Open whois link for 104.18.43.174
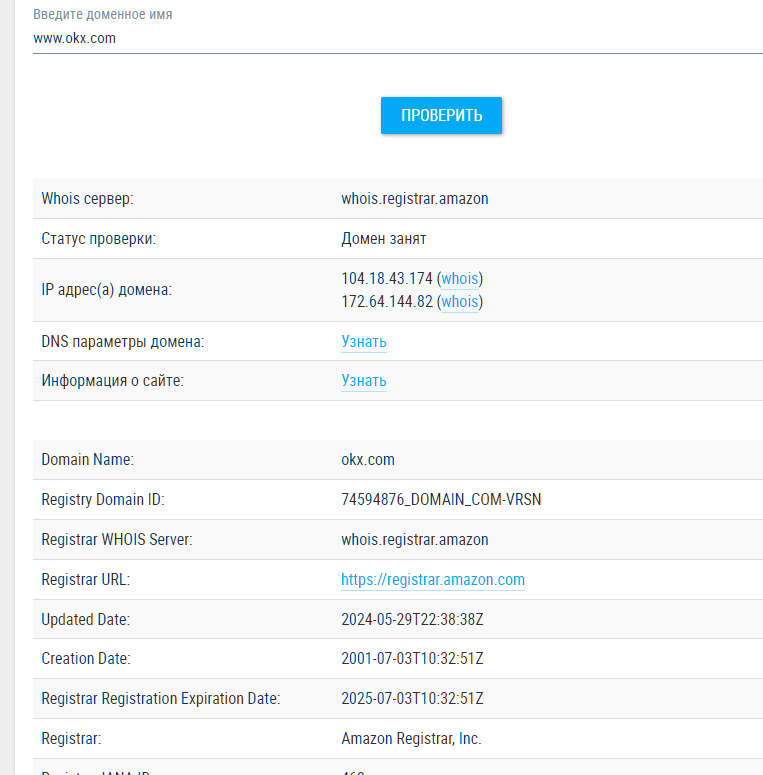Viewport: 763px width, 775px height. coord(460,278)
